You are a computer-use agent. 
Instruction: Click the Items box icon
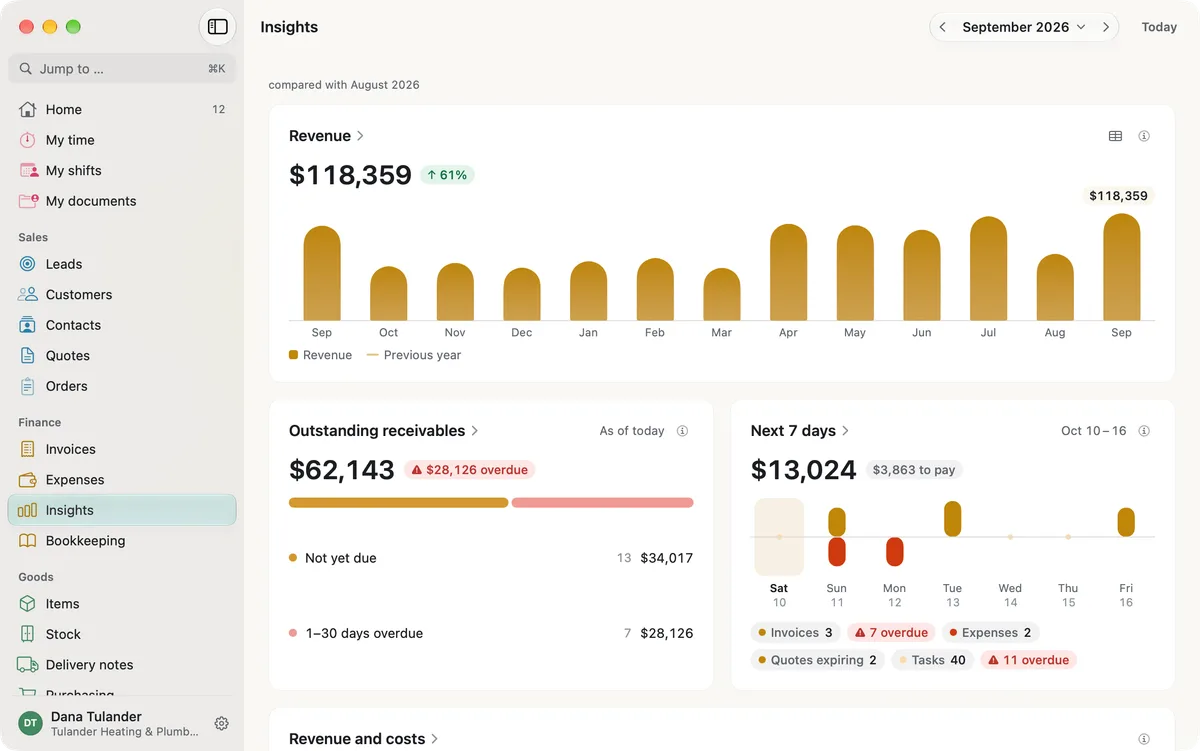coord(28,604)
